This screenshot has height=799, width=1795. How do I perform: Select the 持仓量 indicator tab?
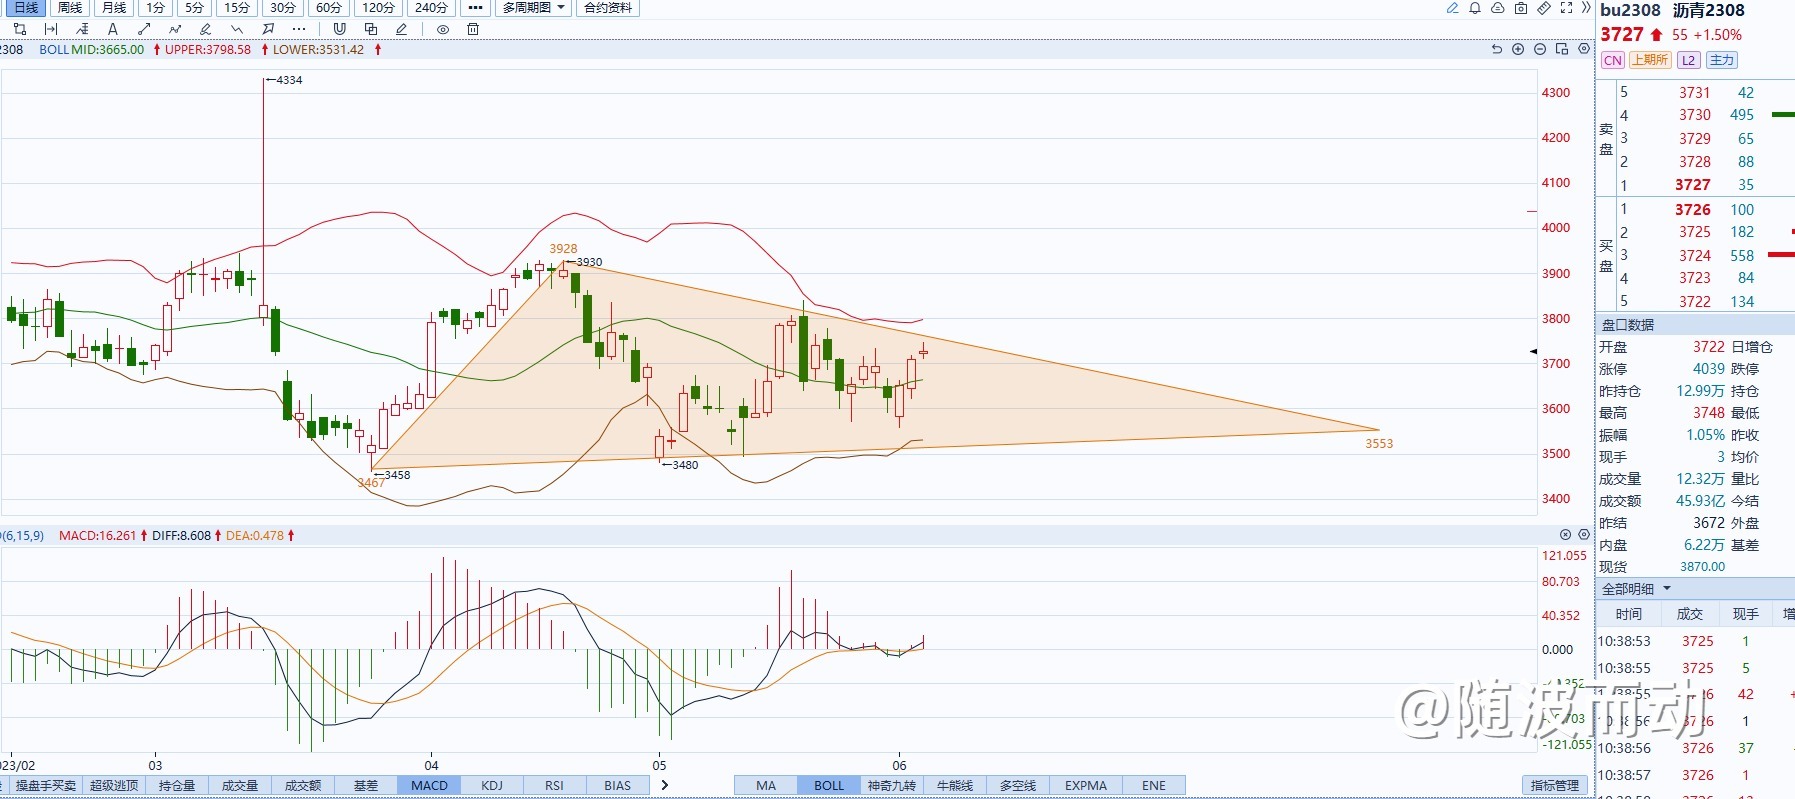pos(177,786)
